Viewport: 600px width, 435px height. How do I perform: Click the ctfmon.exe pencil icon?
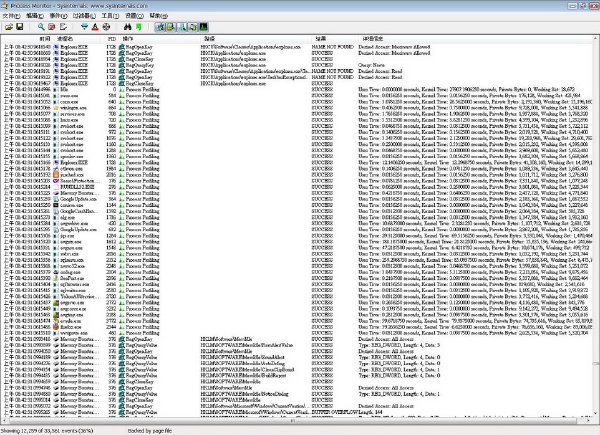[56, 169]
